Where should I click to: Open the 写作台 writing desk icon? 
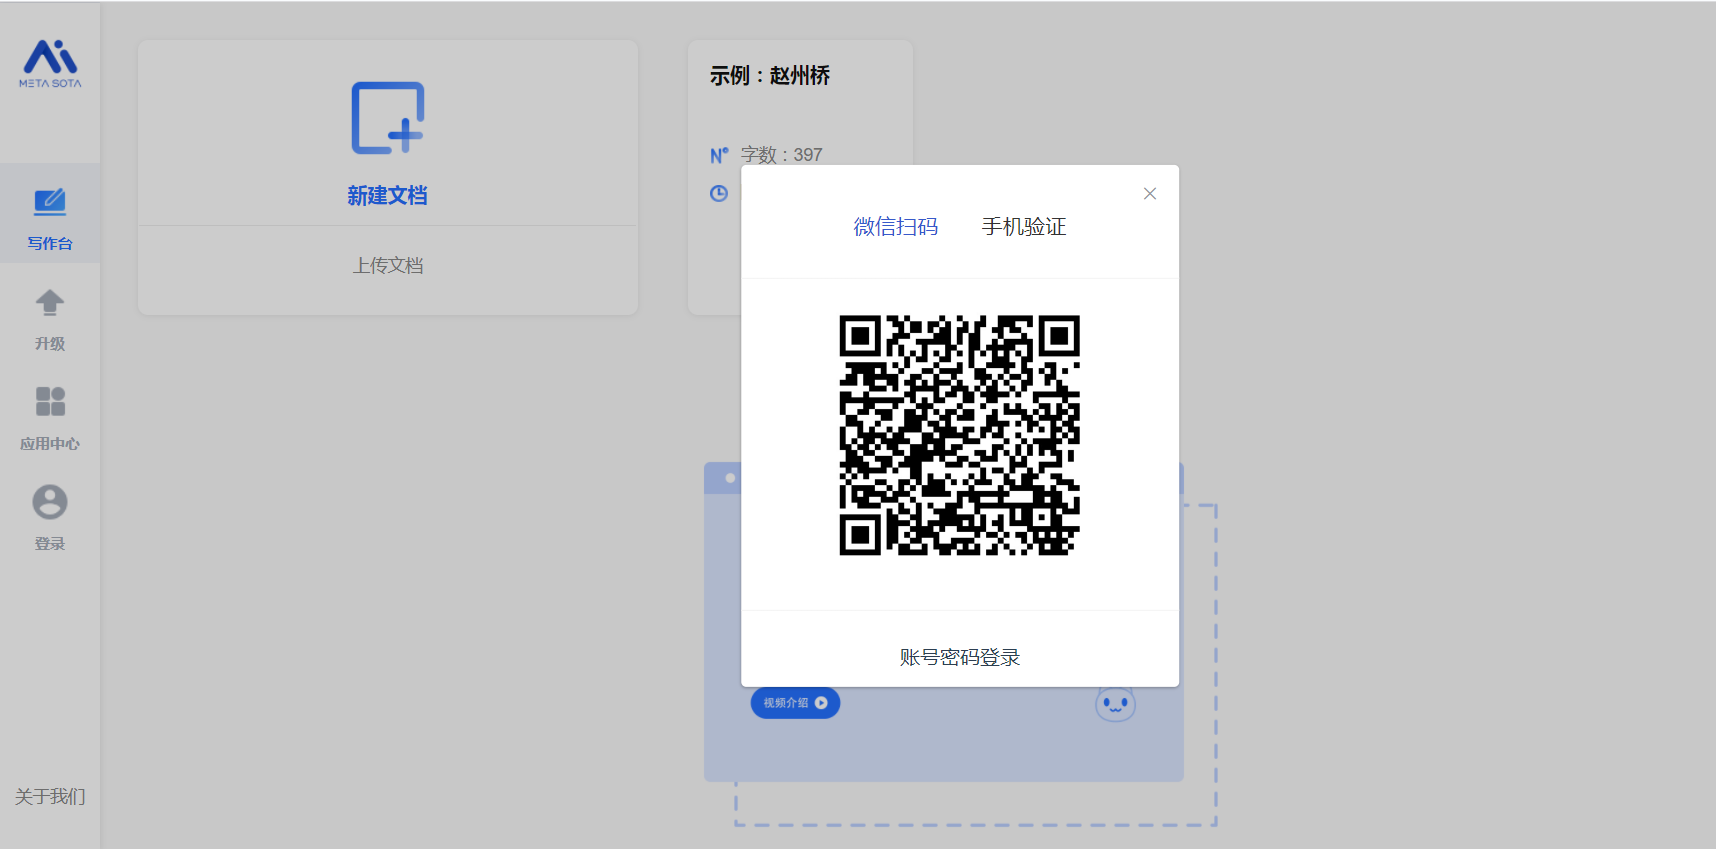pos(50,202)
